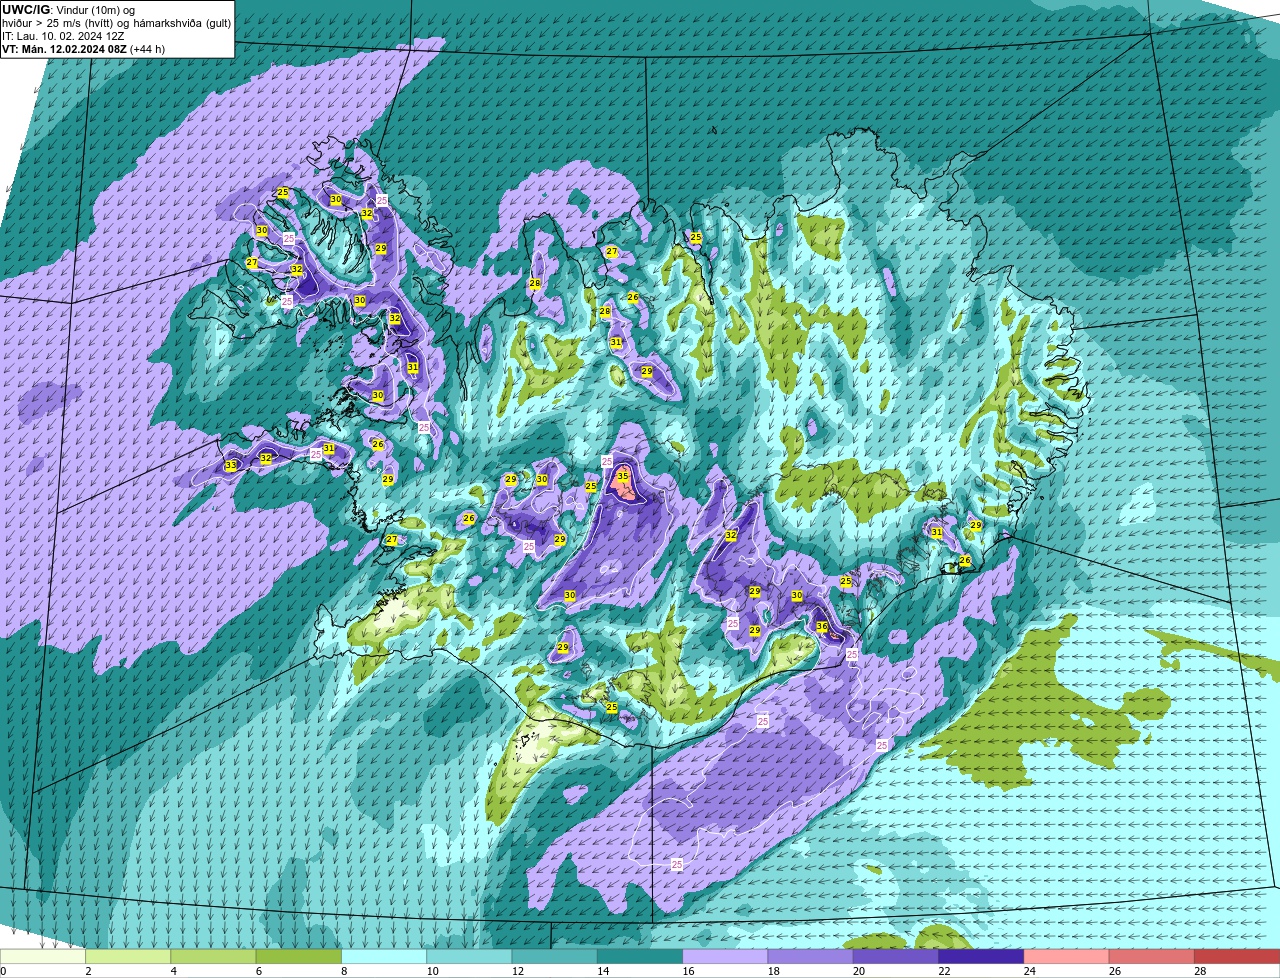This screenshot has width=1280, height=978.
Task: Click the 26–28 m/s salmon legend swatch
Action: (x=1152, y=957)
